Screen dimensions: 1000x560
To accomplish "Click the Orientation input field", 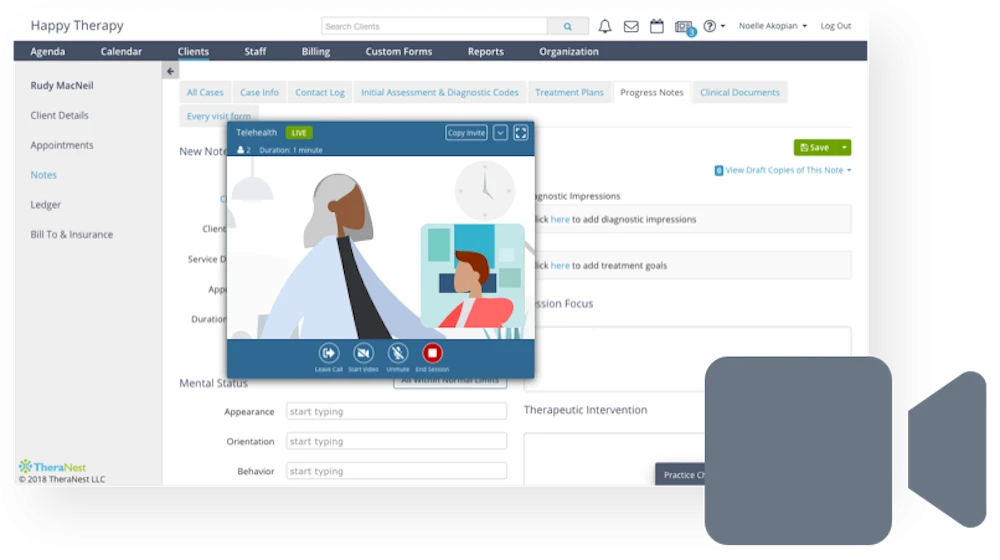I will [397, 441].
